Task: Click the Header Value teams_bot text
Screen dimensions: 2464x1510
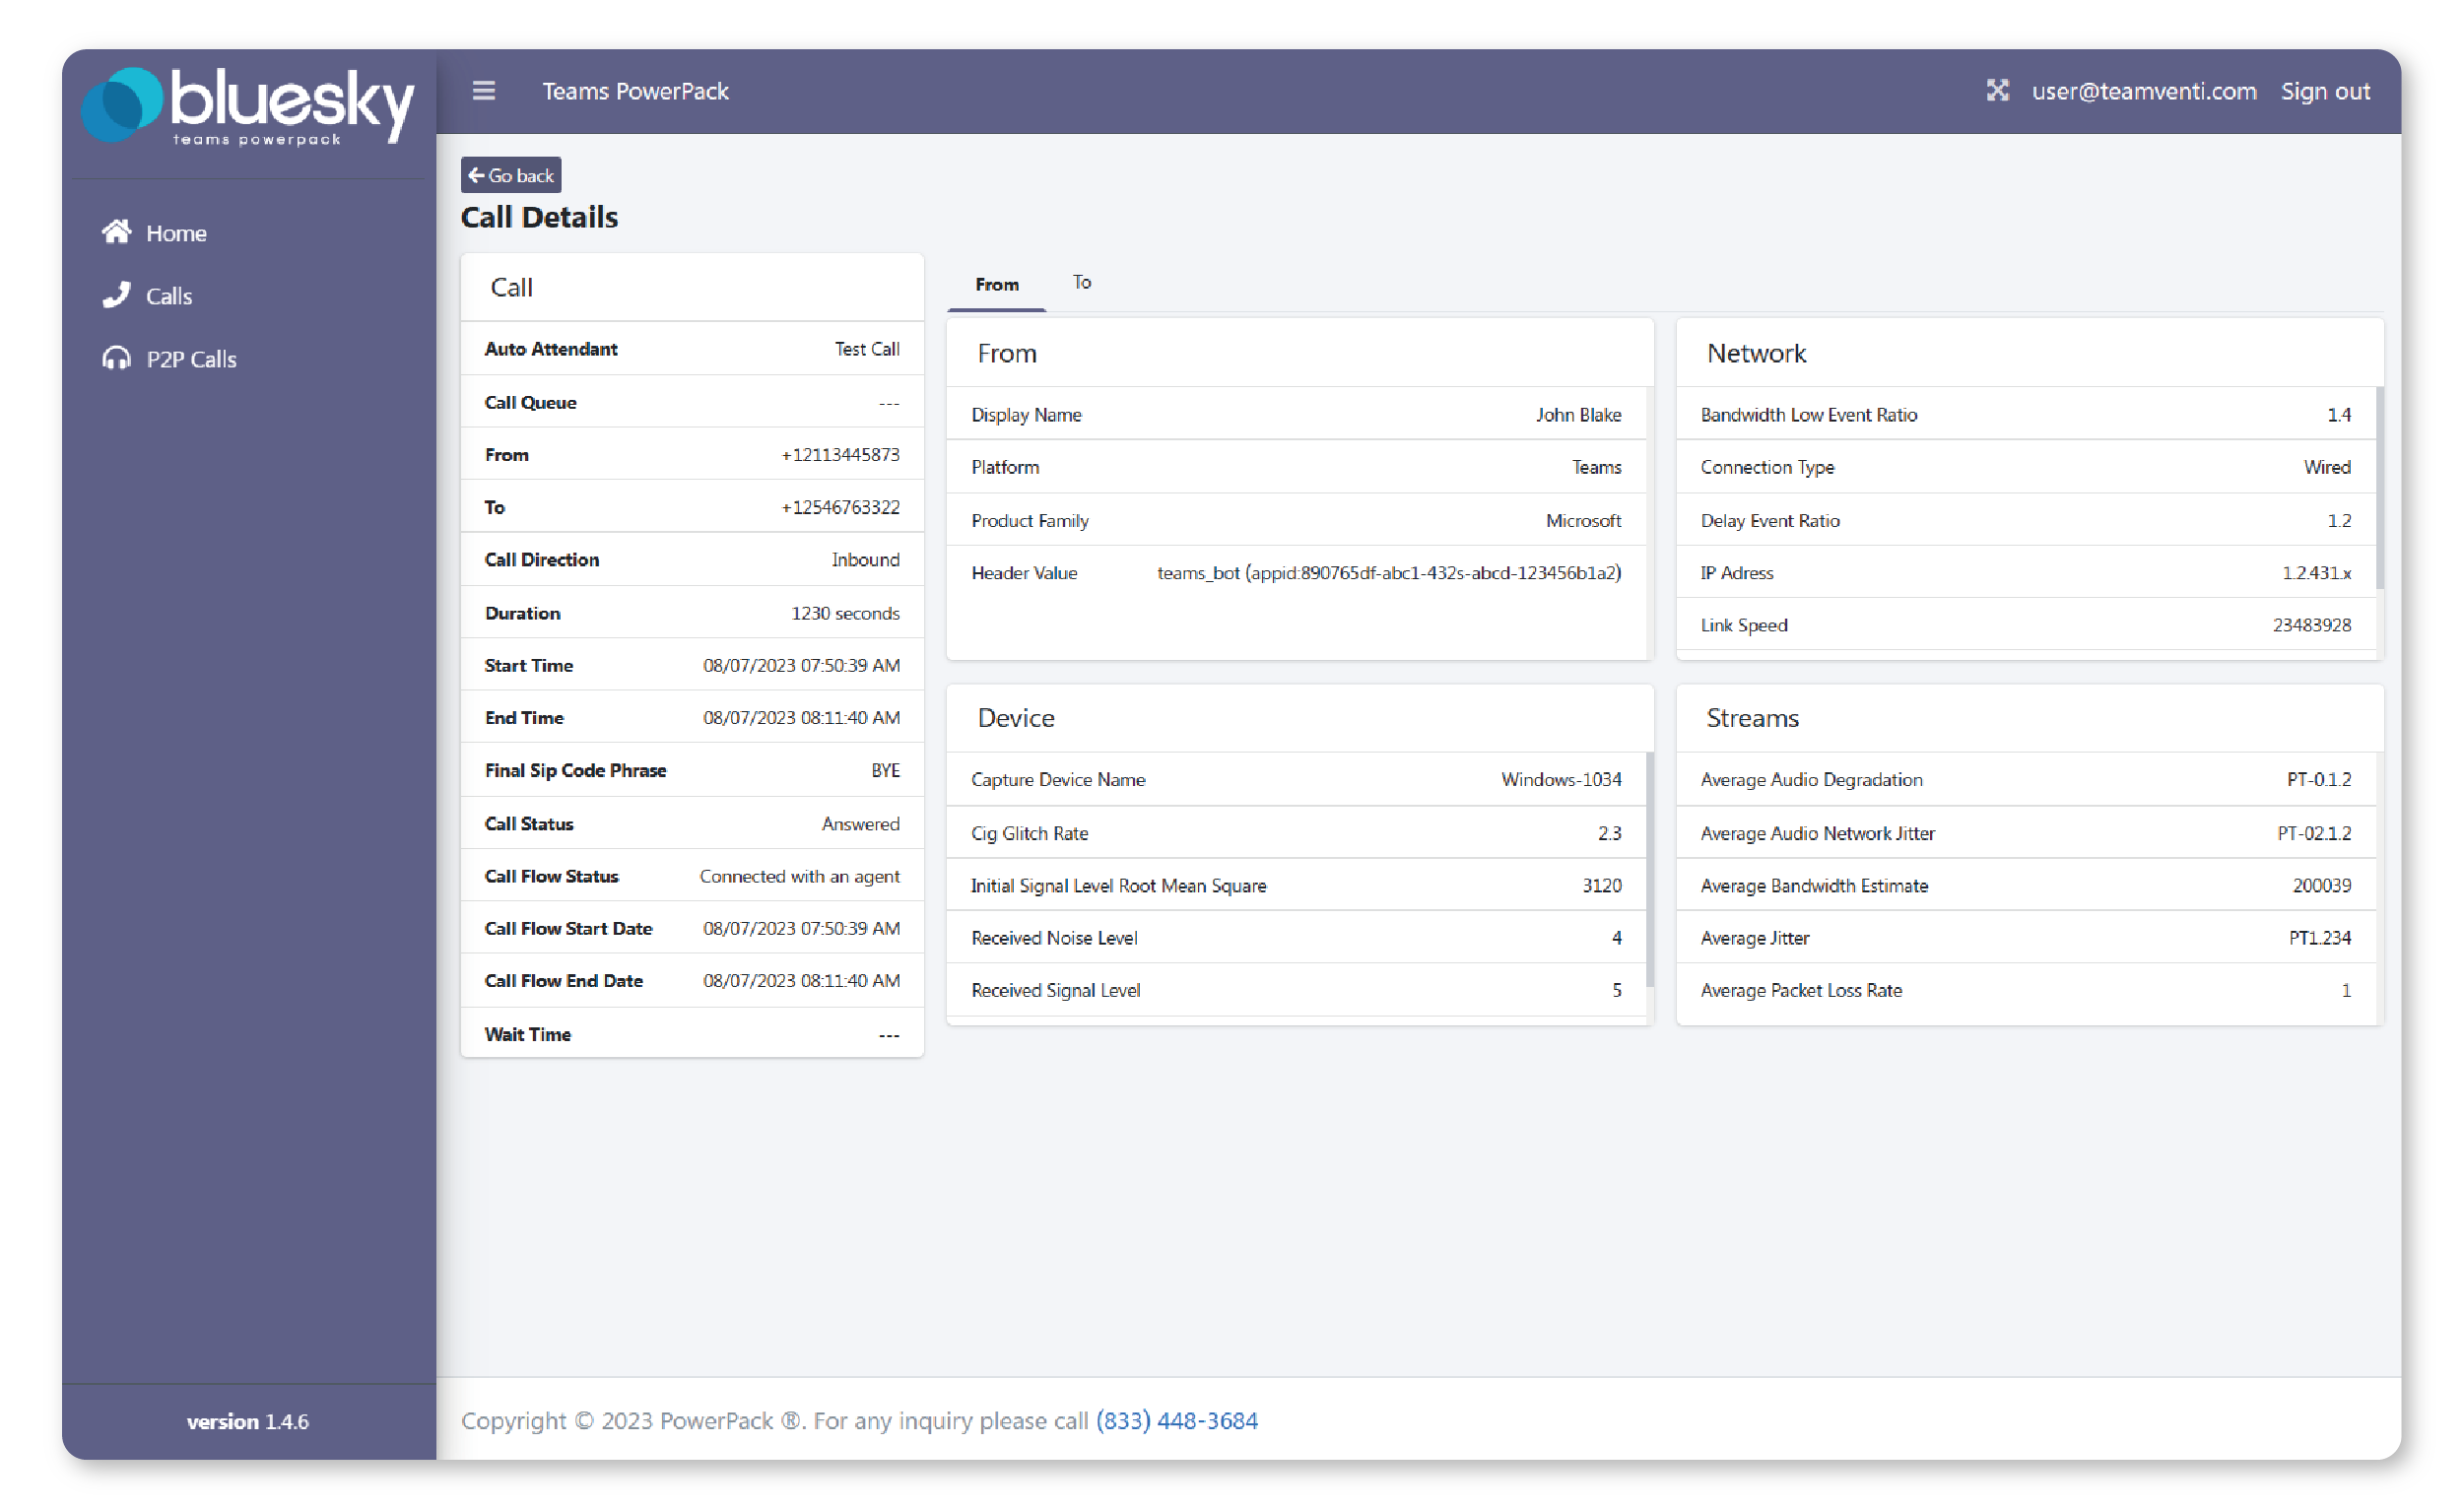Action: (x=1388, y=573)
